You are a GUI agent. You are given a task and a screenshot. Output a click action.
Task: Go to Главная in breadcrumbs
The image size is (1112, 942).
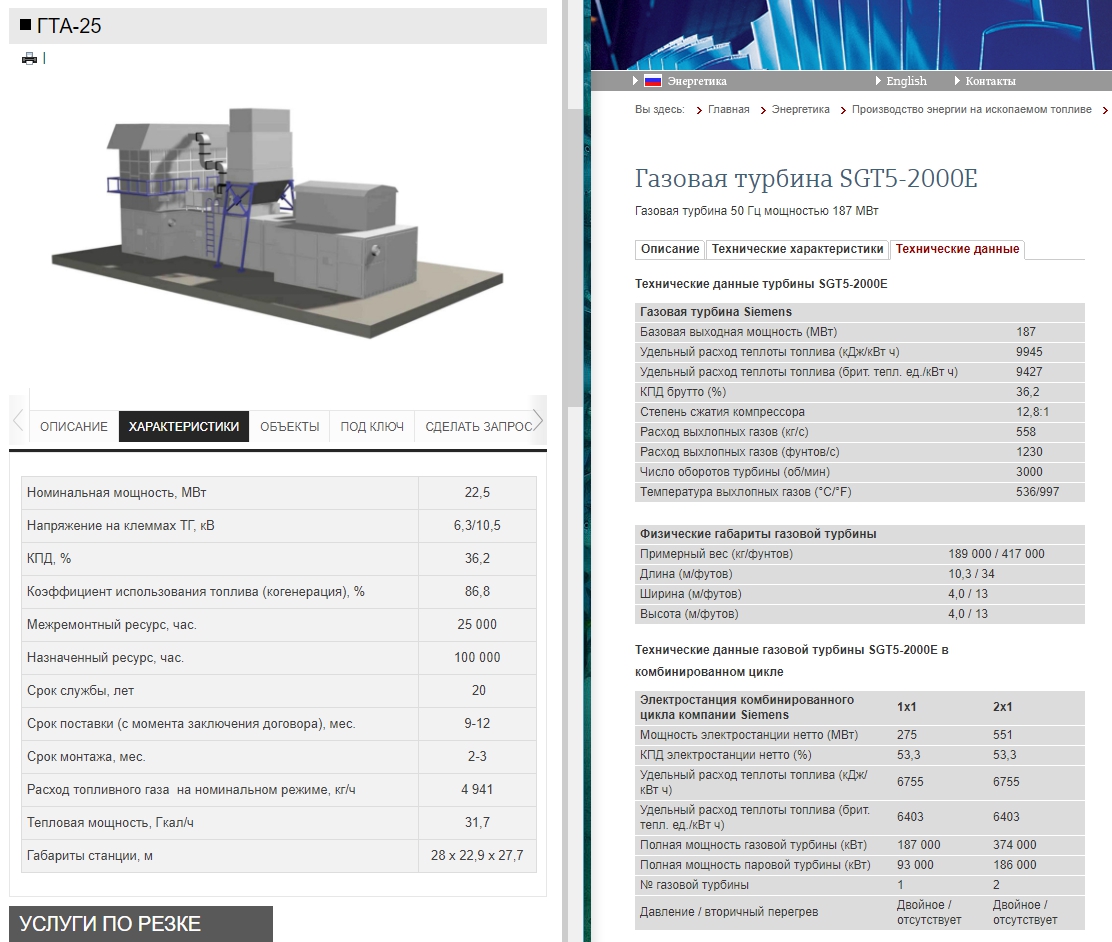(728, 109)
